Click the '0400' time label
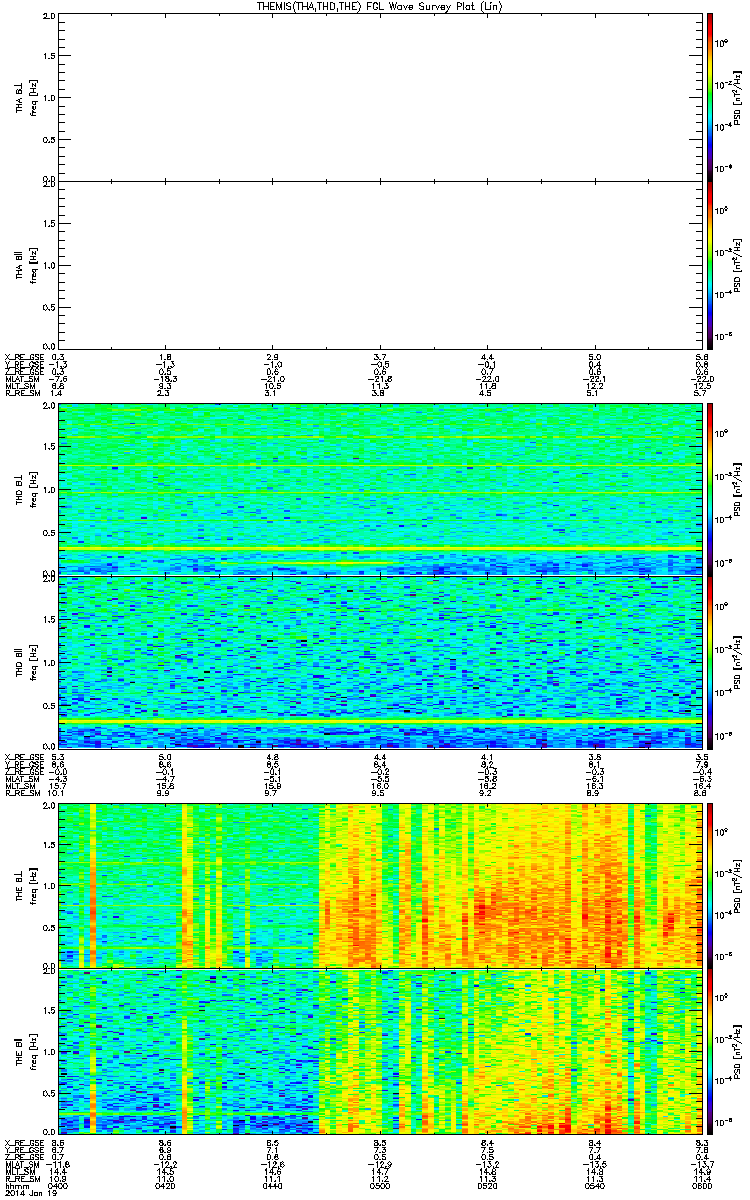The image size is (750, 1200). (58, 1185)
